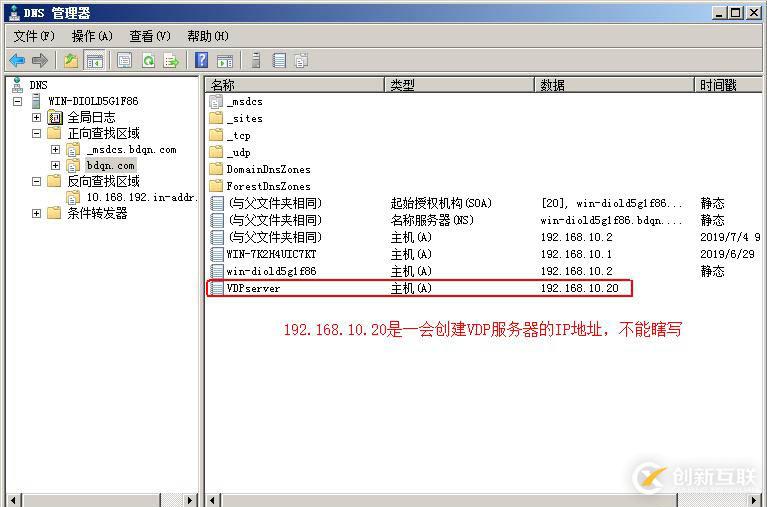Screen dimensions: 767x507
Task: Click the _msdcs delegation icon
Action: 216,102
